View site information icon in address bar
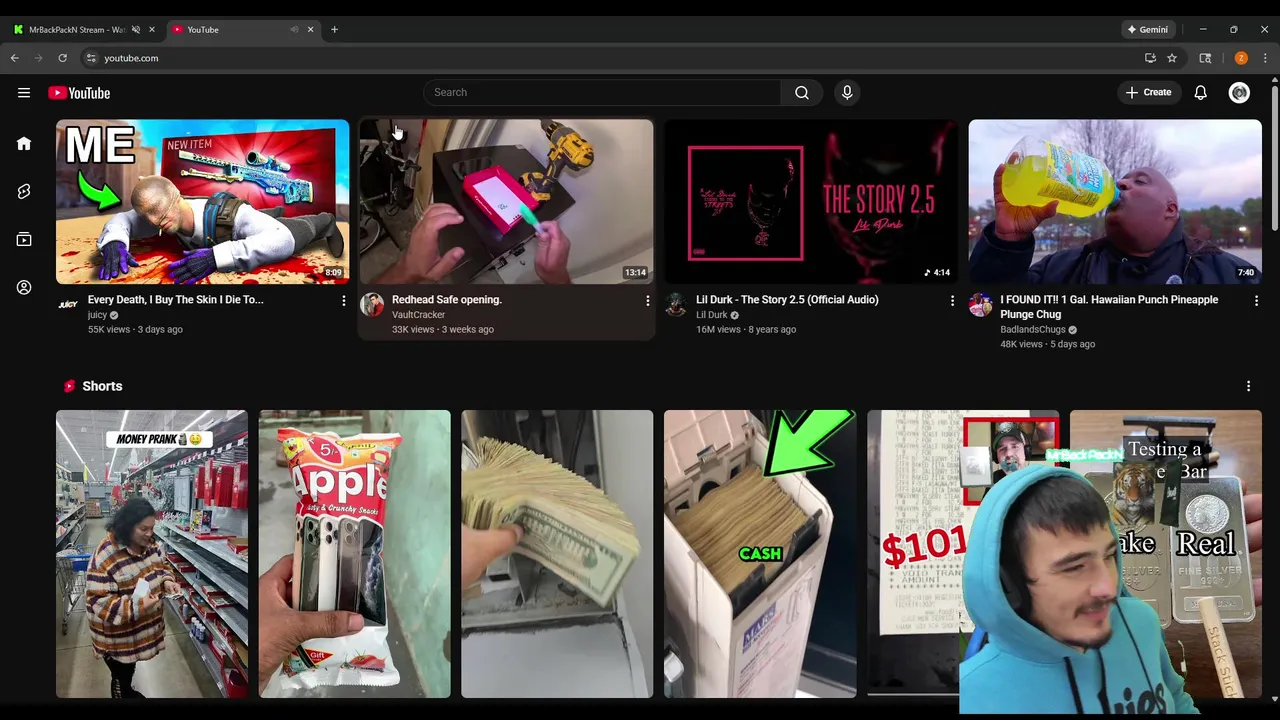This screenshot has width=1280, height=720. point(91,58)
